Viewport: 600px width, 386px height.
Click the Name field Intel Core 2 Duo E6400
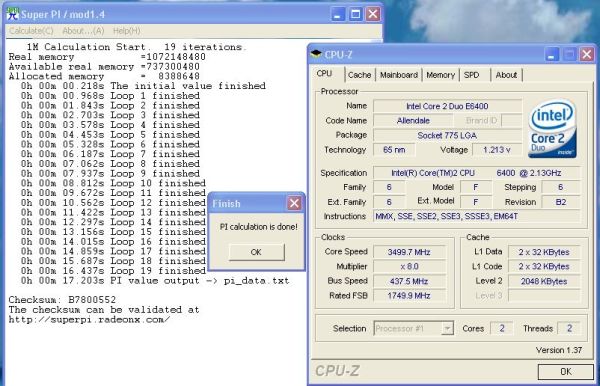coord(447,106)
